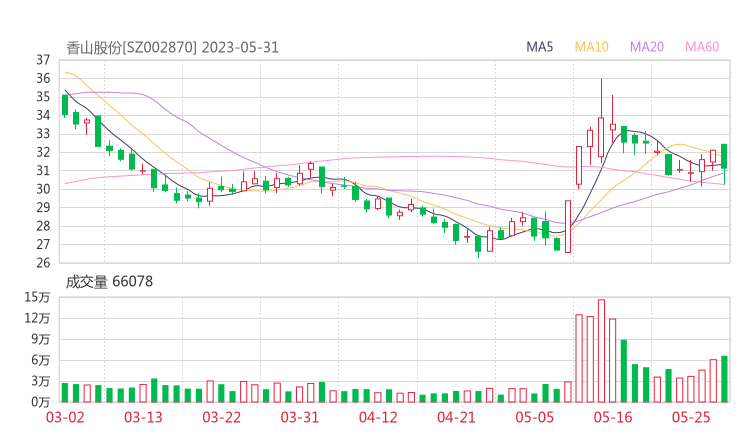Click the chart title 香山股份[SZ002870] 2023-05-31
Screen dimensions: 740x440
pos(173,48)
